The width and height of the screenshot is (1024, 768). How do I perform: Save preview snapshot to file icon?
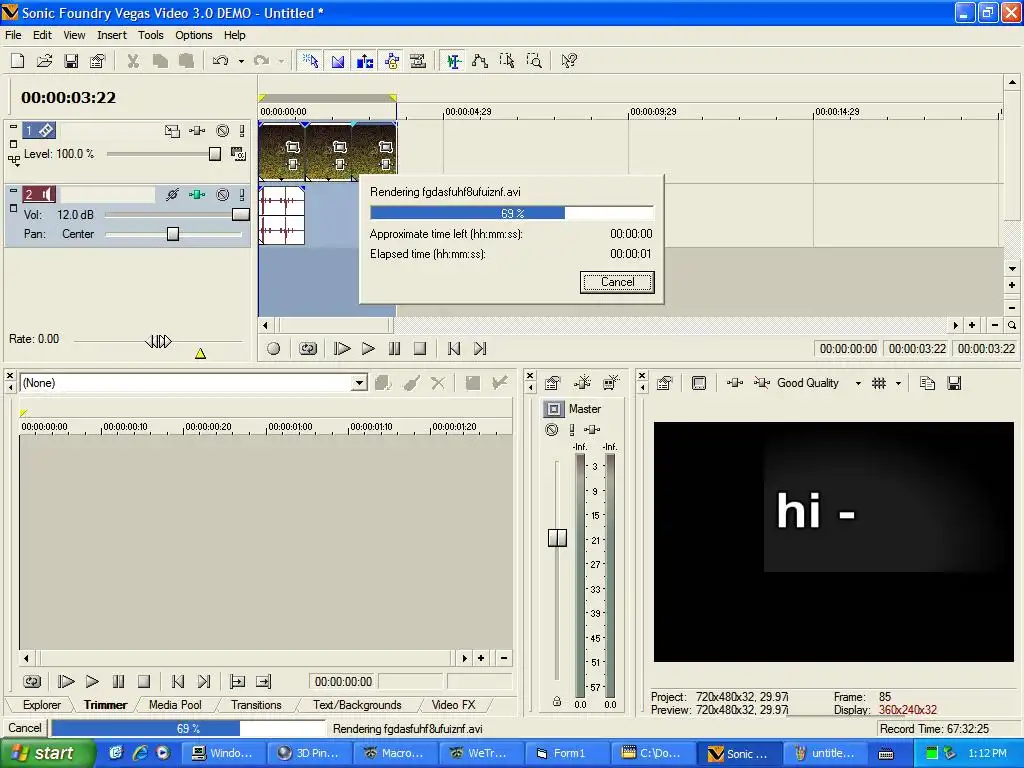pos(954,383)
